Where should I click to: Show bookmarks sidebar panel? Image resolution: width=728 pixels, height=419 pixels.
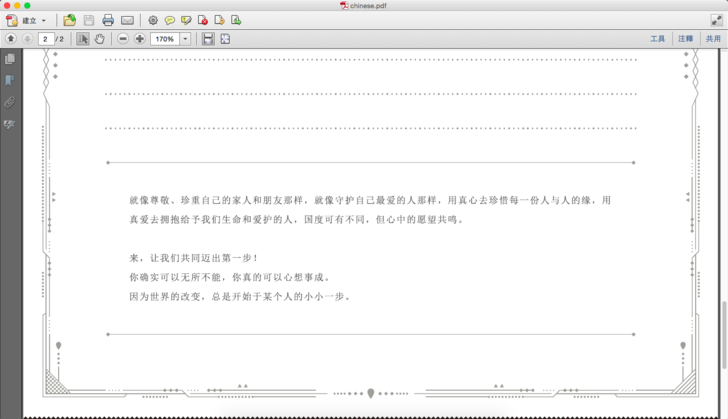(9, 80)
